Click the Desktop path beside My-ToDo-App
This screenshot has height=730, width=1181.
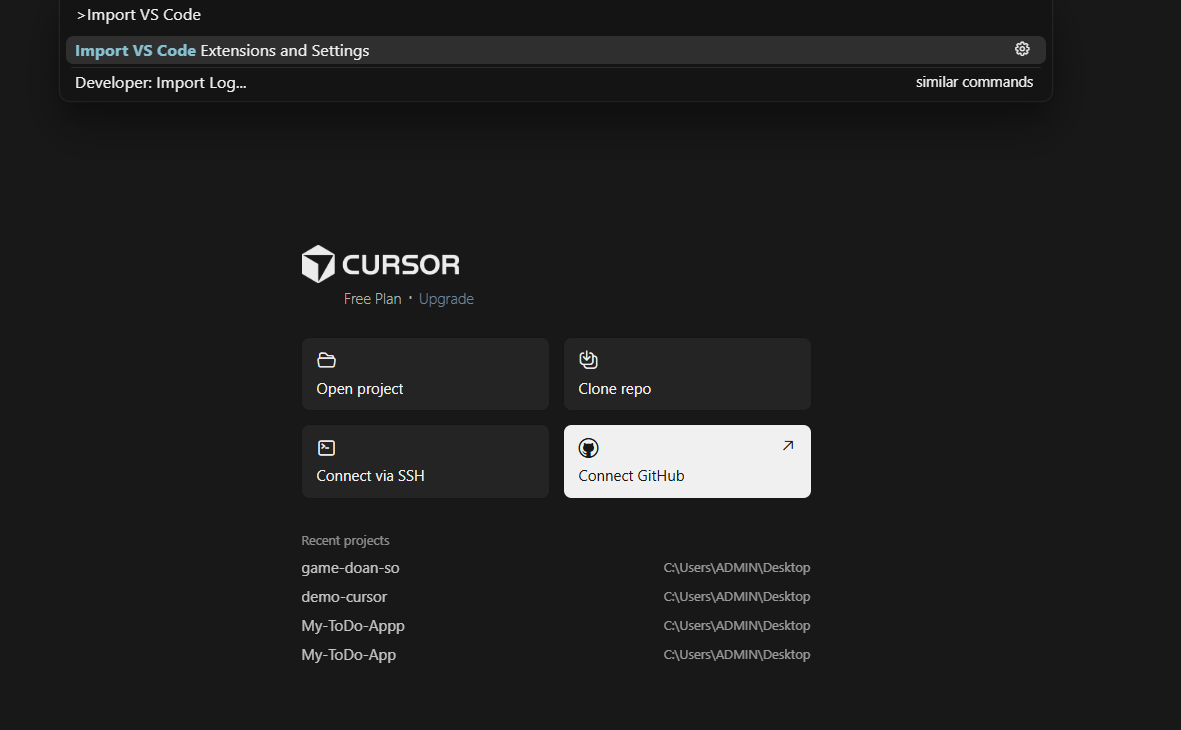coord(737,655)
